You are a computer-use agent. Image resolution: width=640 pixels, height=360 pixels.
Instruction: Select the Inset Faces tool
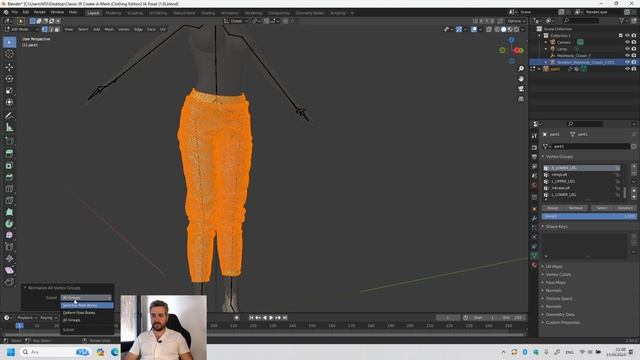click(9, 166)
